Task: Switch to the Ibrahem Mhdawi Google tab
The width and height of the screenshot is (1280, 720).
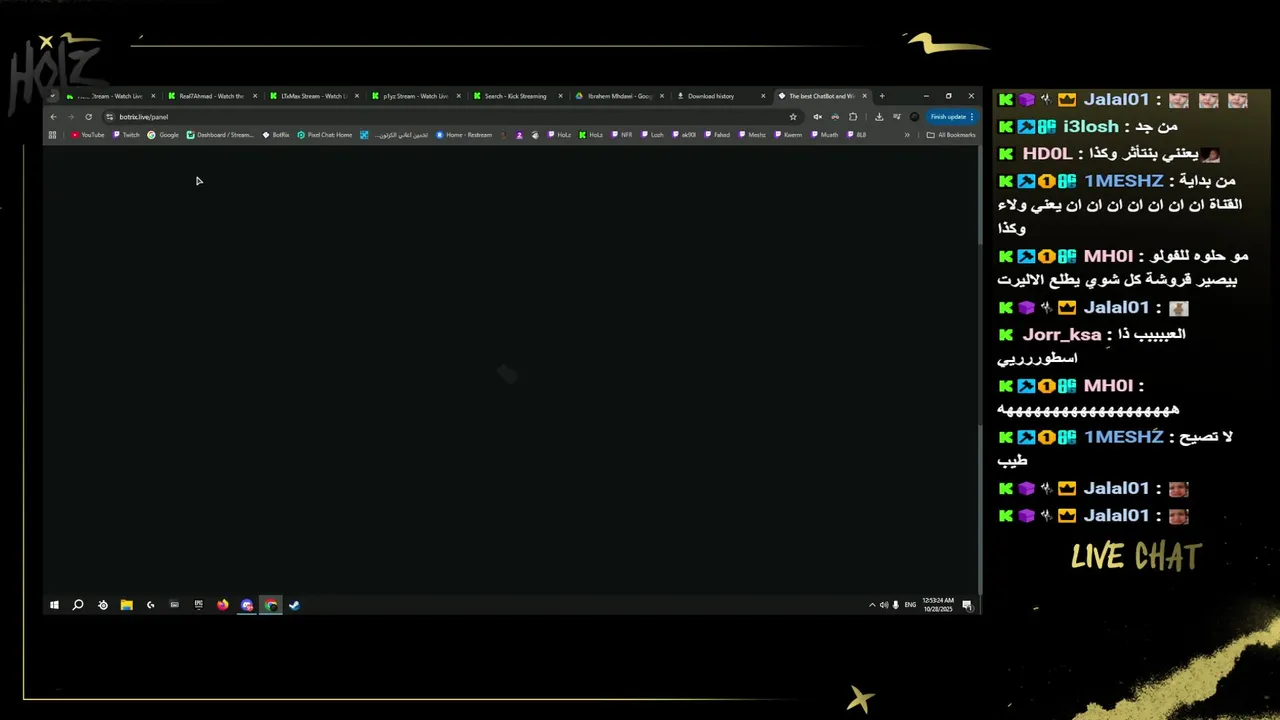Action: tap(619, 96)
